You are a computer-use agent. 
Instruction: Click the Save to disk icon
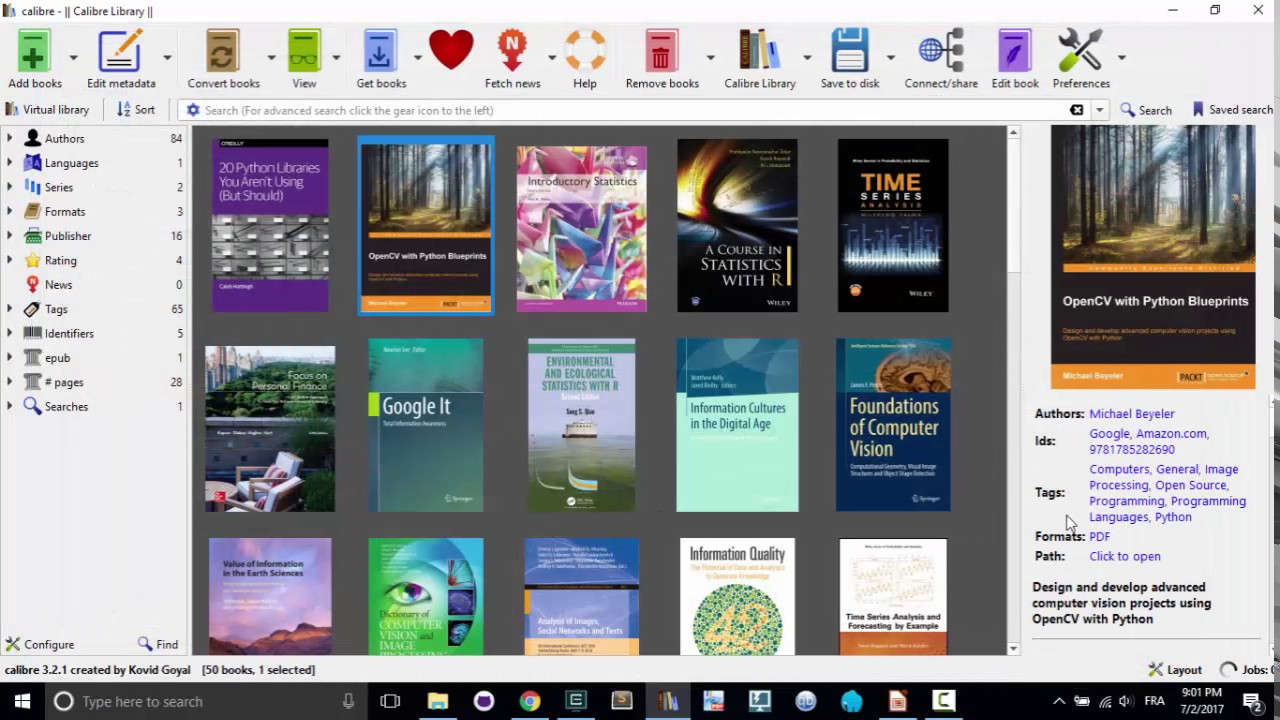[x=849, y=52]
